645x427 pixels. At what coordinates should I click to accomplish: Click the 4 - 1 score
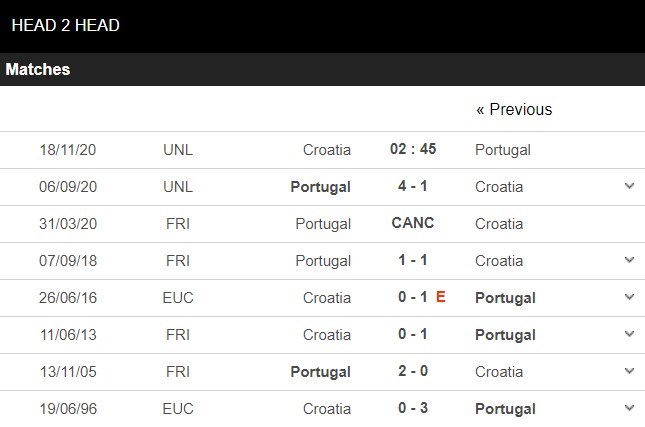click(412, 186)
